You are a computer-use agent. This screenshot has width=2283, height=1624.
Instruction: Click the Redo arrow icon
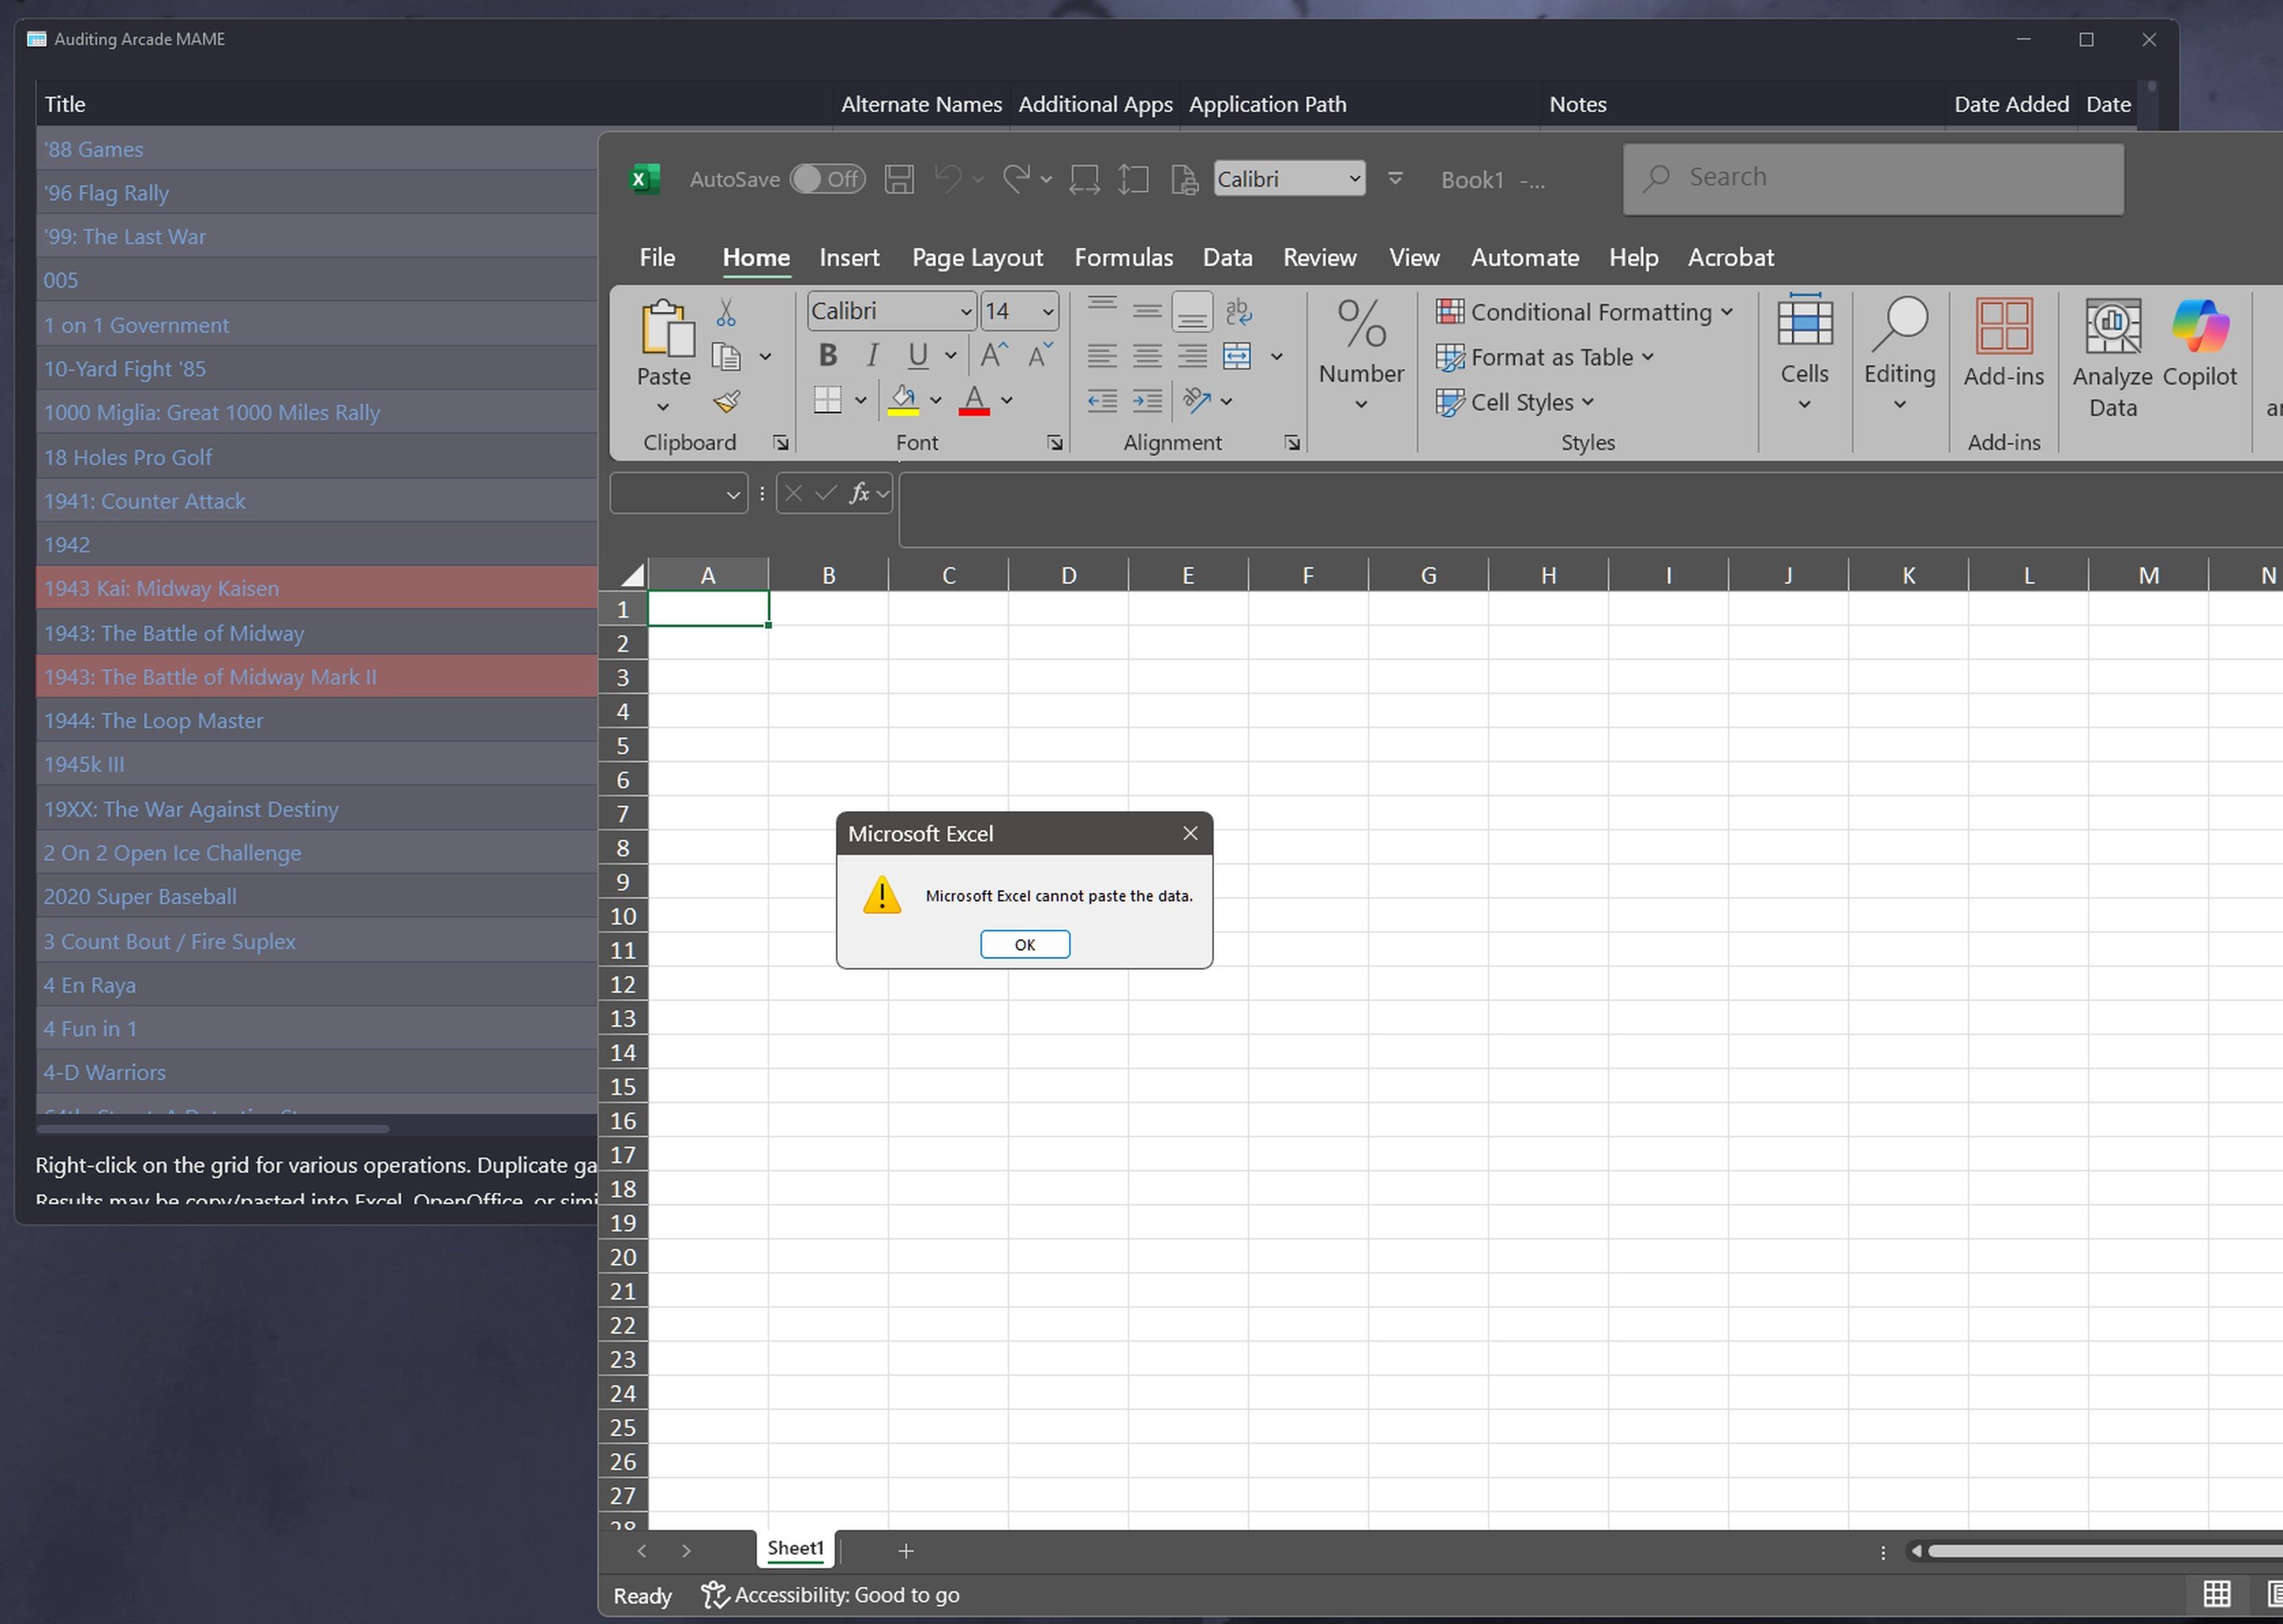pyautogui.click(x=1016, y=179)
